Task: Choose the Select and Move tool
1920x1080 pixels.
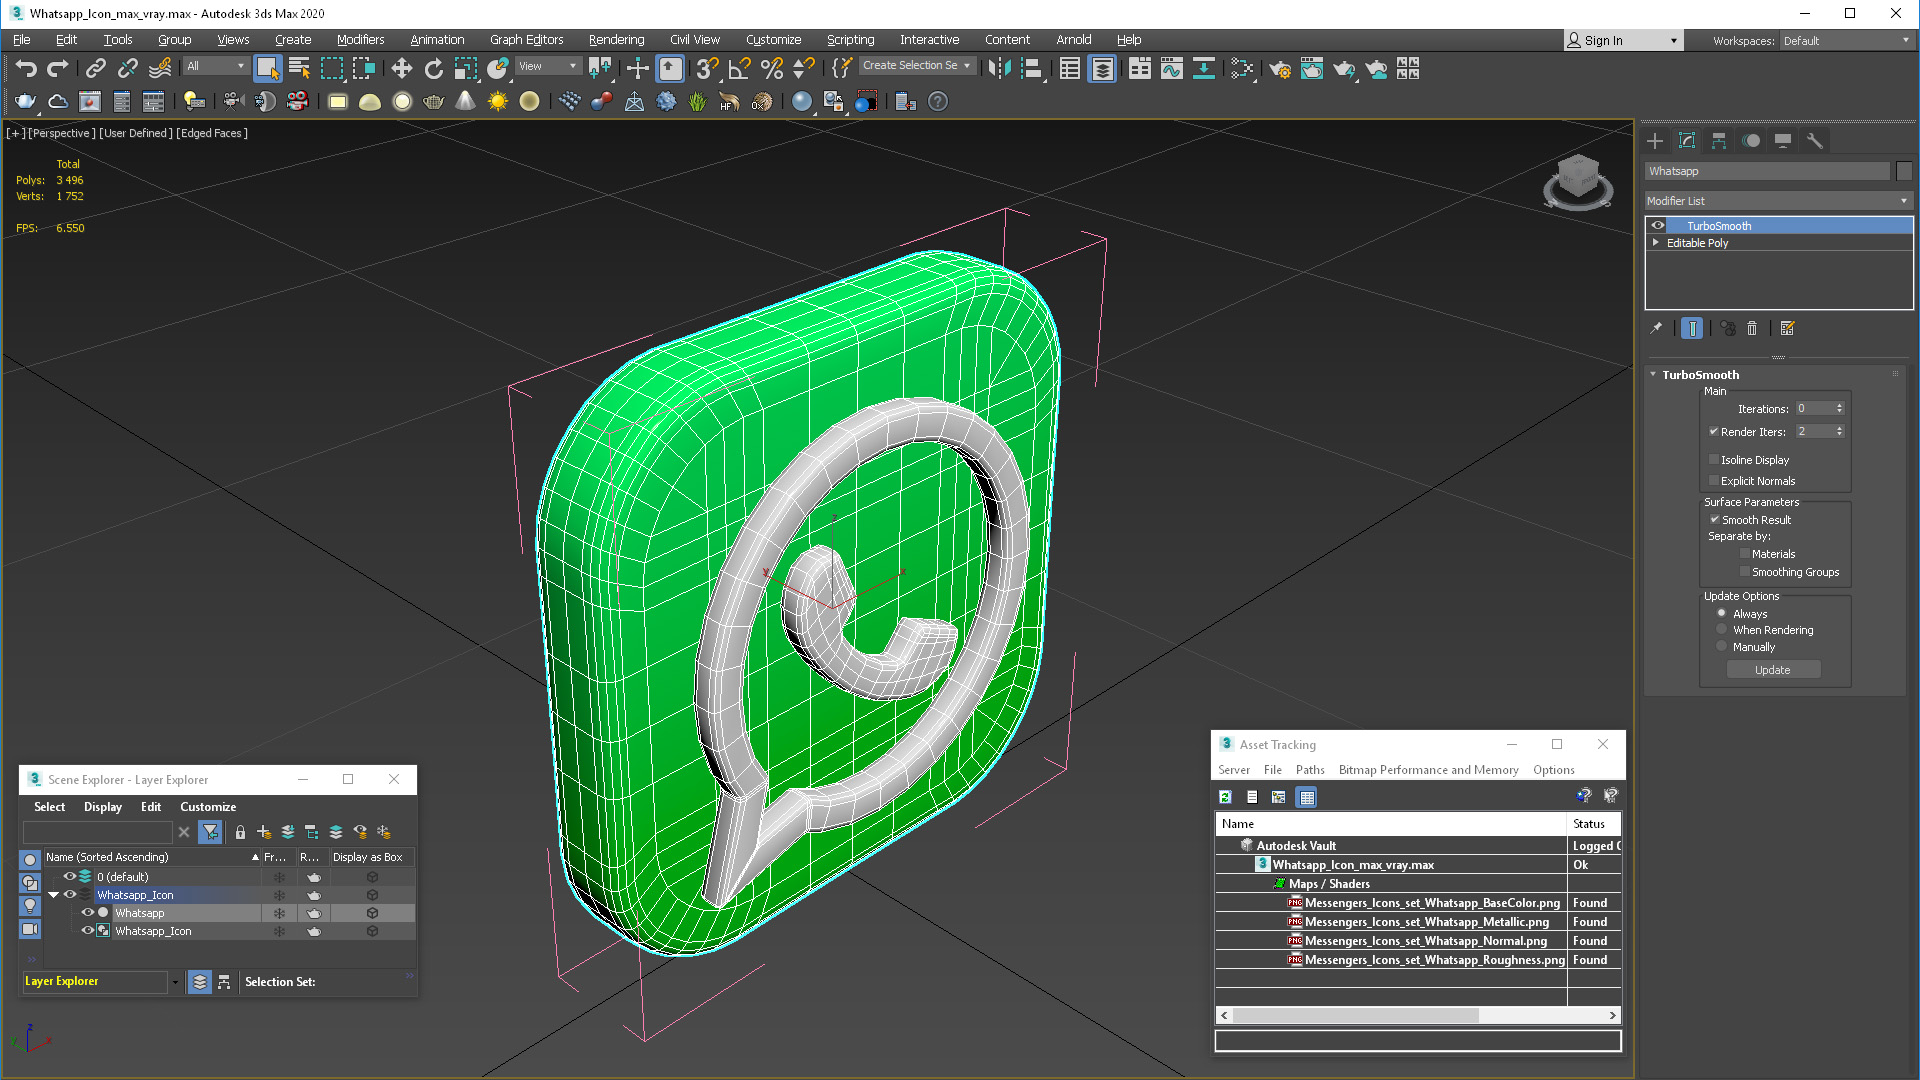Action: point(401,68)
